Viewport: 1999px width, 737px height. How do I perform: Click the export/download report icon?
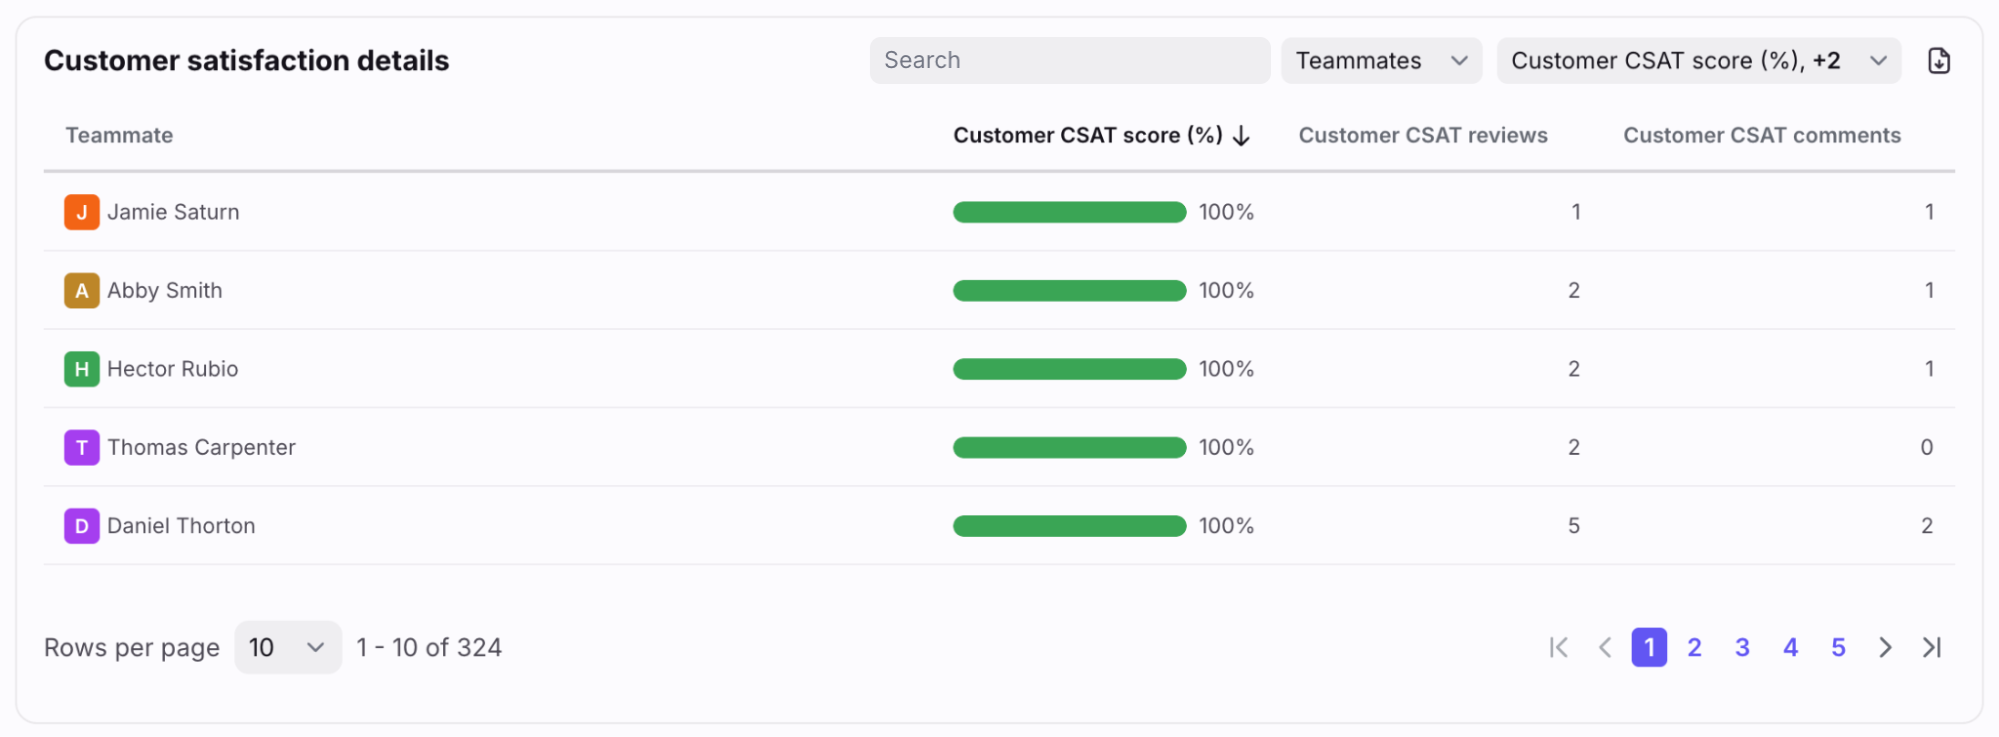[1938, 61]
